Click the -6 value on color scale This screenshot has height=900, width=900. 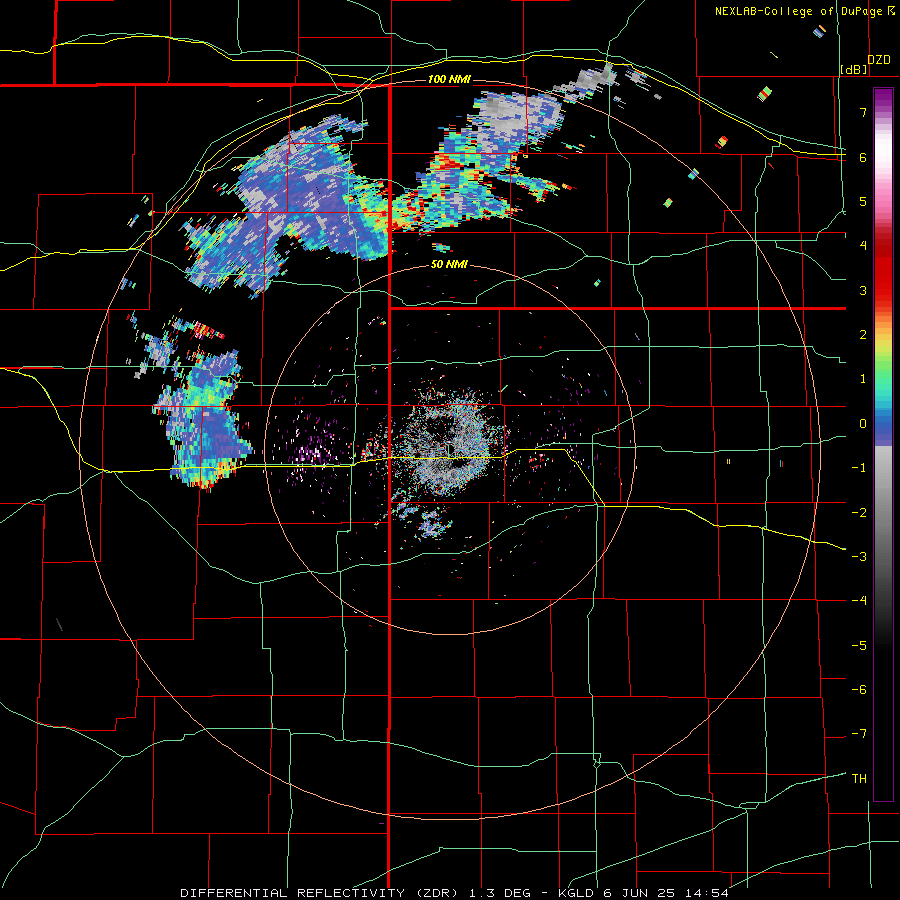(859, 690)
